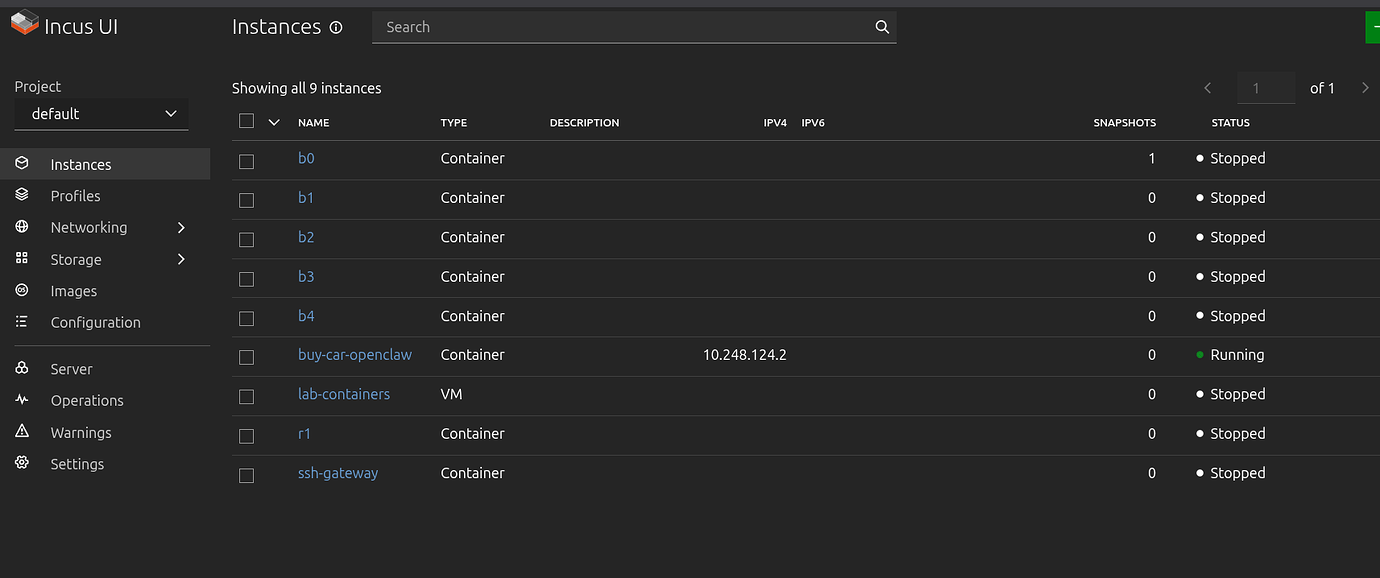
Task: Select the b4 instance checkbox
Action: (247, 318)
